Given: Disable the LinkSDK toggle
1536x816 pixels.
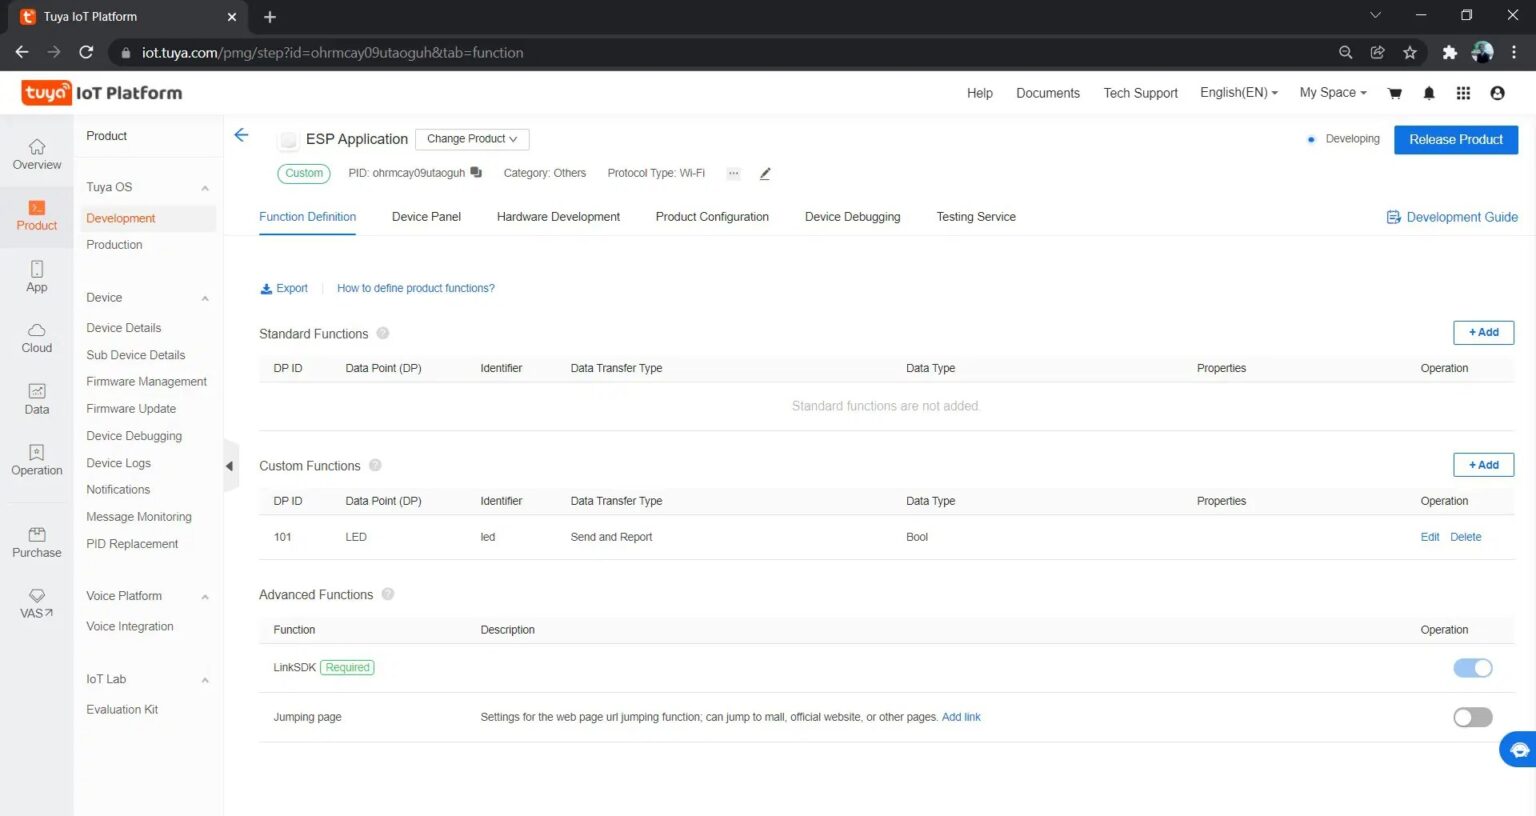Looking at the screenshot, I should [x=1472, y=667].
